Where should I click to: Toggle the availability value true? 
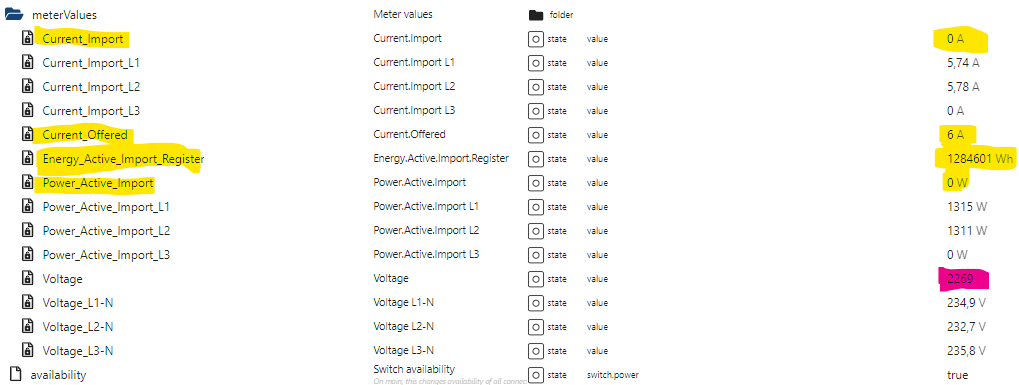tap(957, 375)
